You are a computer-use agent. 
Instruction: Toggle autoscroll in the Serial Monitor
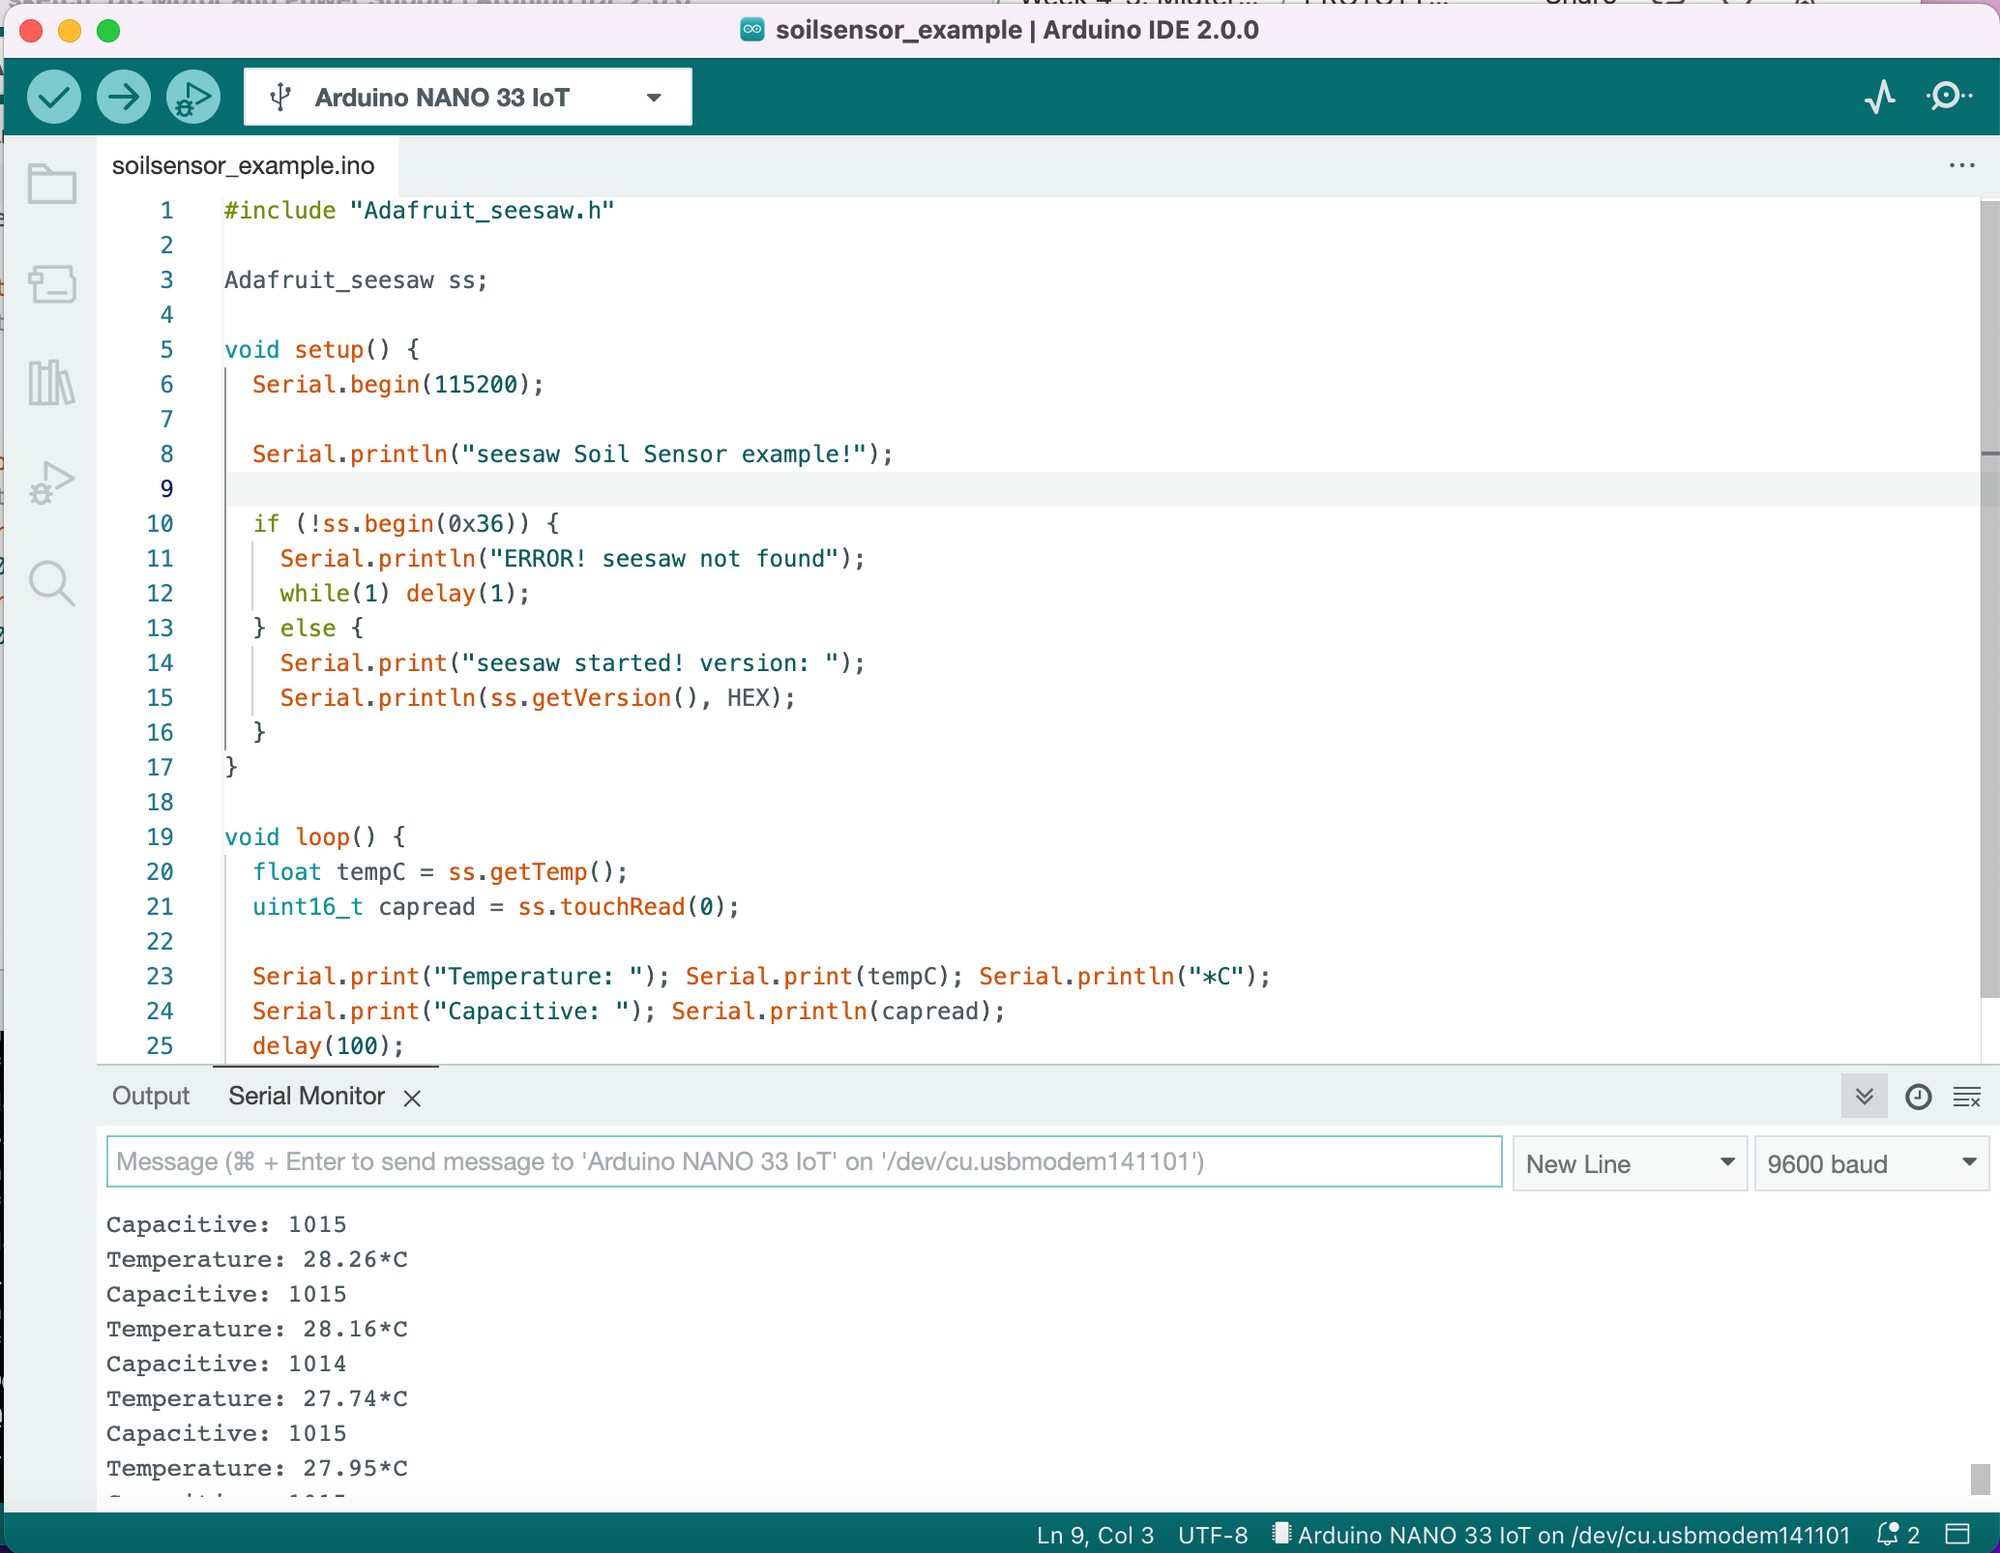(1864, 1097)
